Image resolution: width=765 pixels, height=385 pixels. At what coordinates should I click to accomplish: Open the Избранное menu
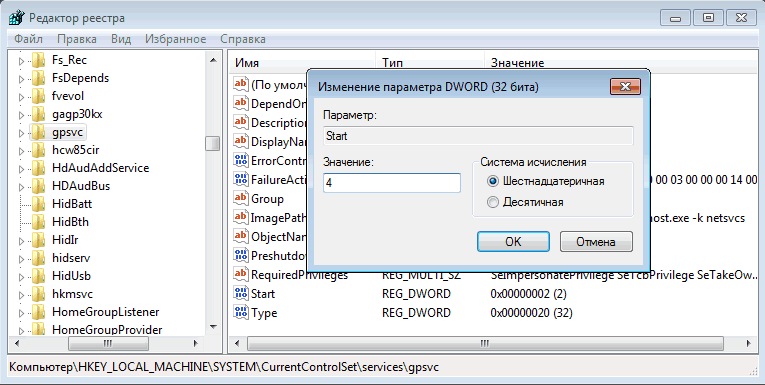coord(176,39)
